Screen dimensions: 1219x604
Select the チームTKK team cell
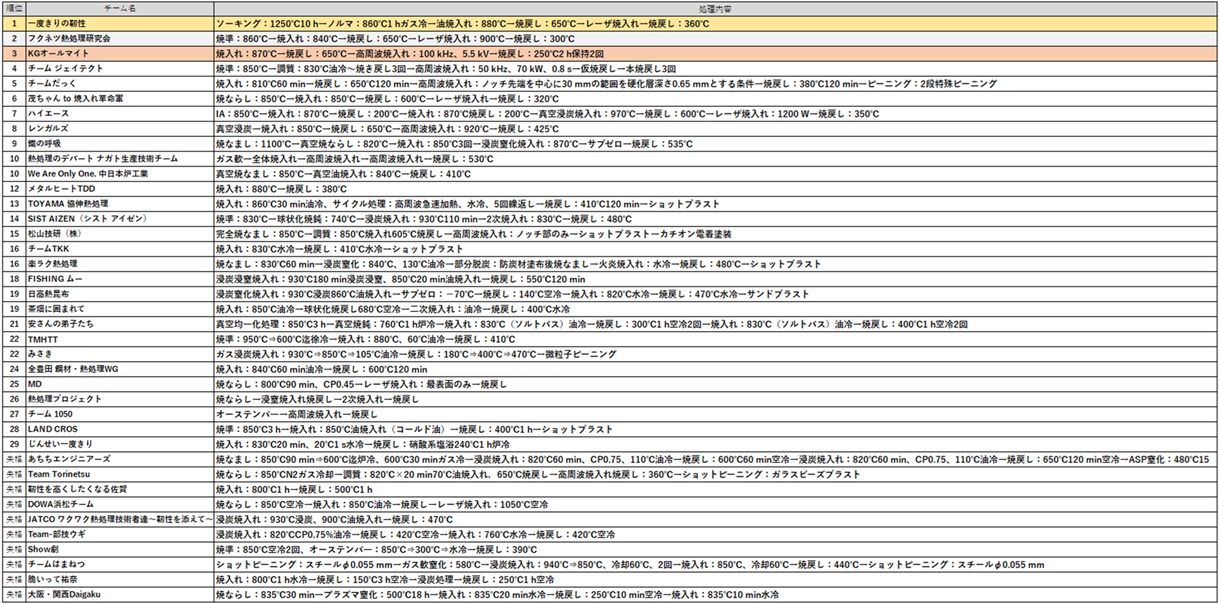(119, 249)
